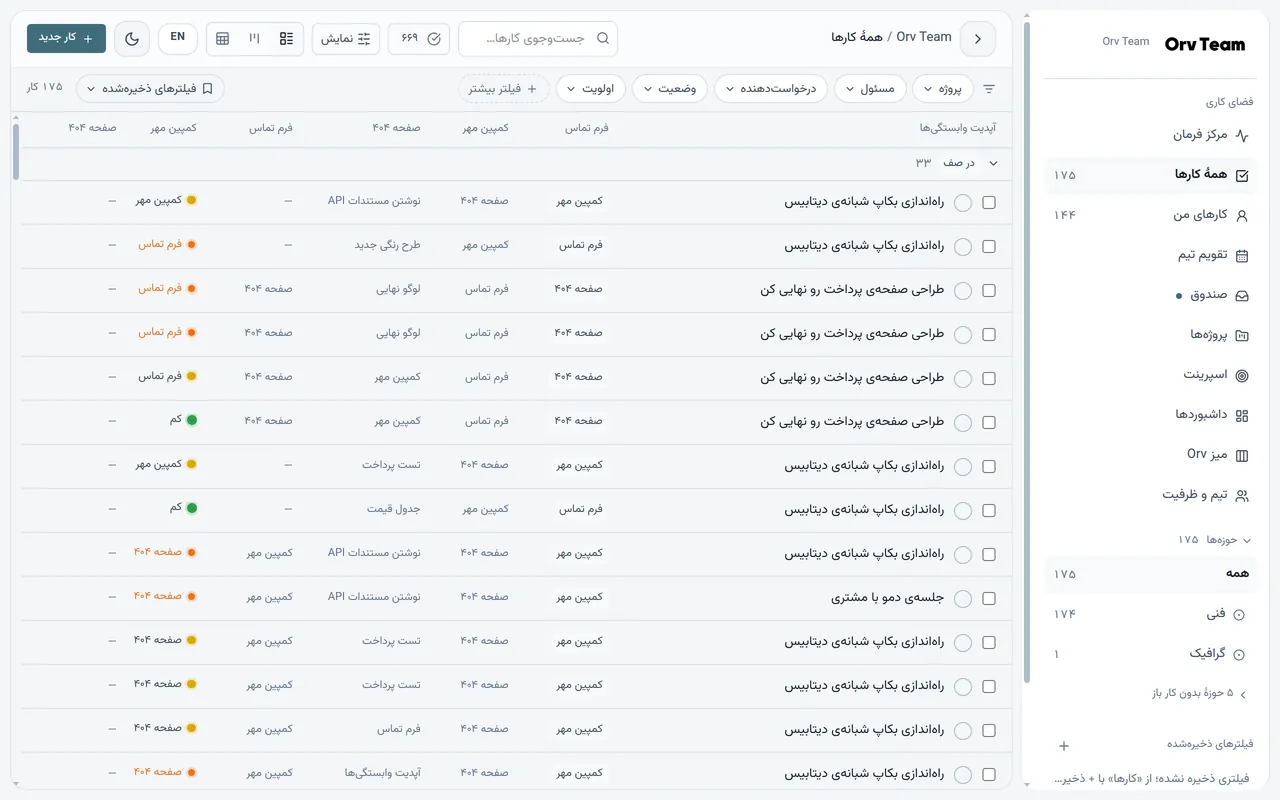Check the box on the طرح رنگی جدید row
Image resolution: width=1280 pixels, height=800 pixels.
[x=989, y=246]
